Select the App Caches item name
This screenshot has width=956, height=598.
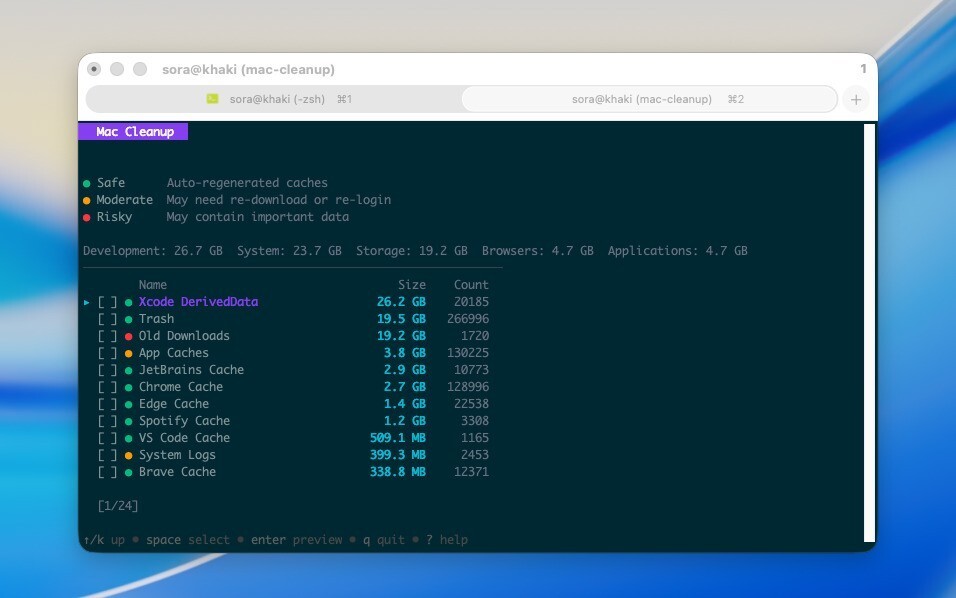point(174,353)
